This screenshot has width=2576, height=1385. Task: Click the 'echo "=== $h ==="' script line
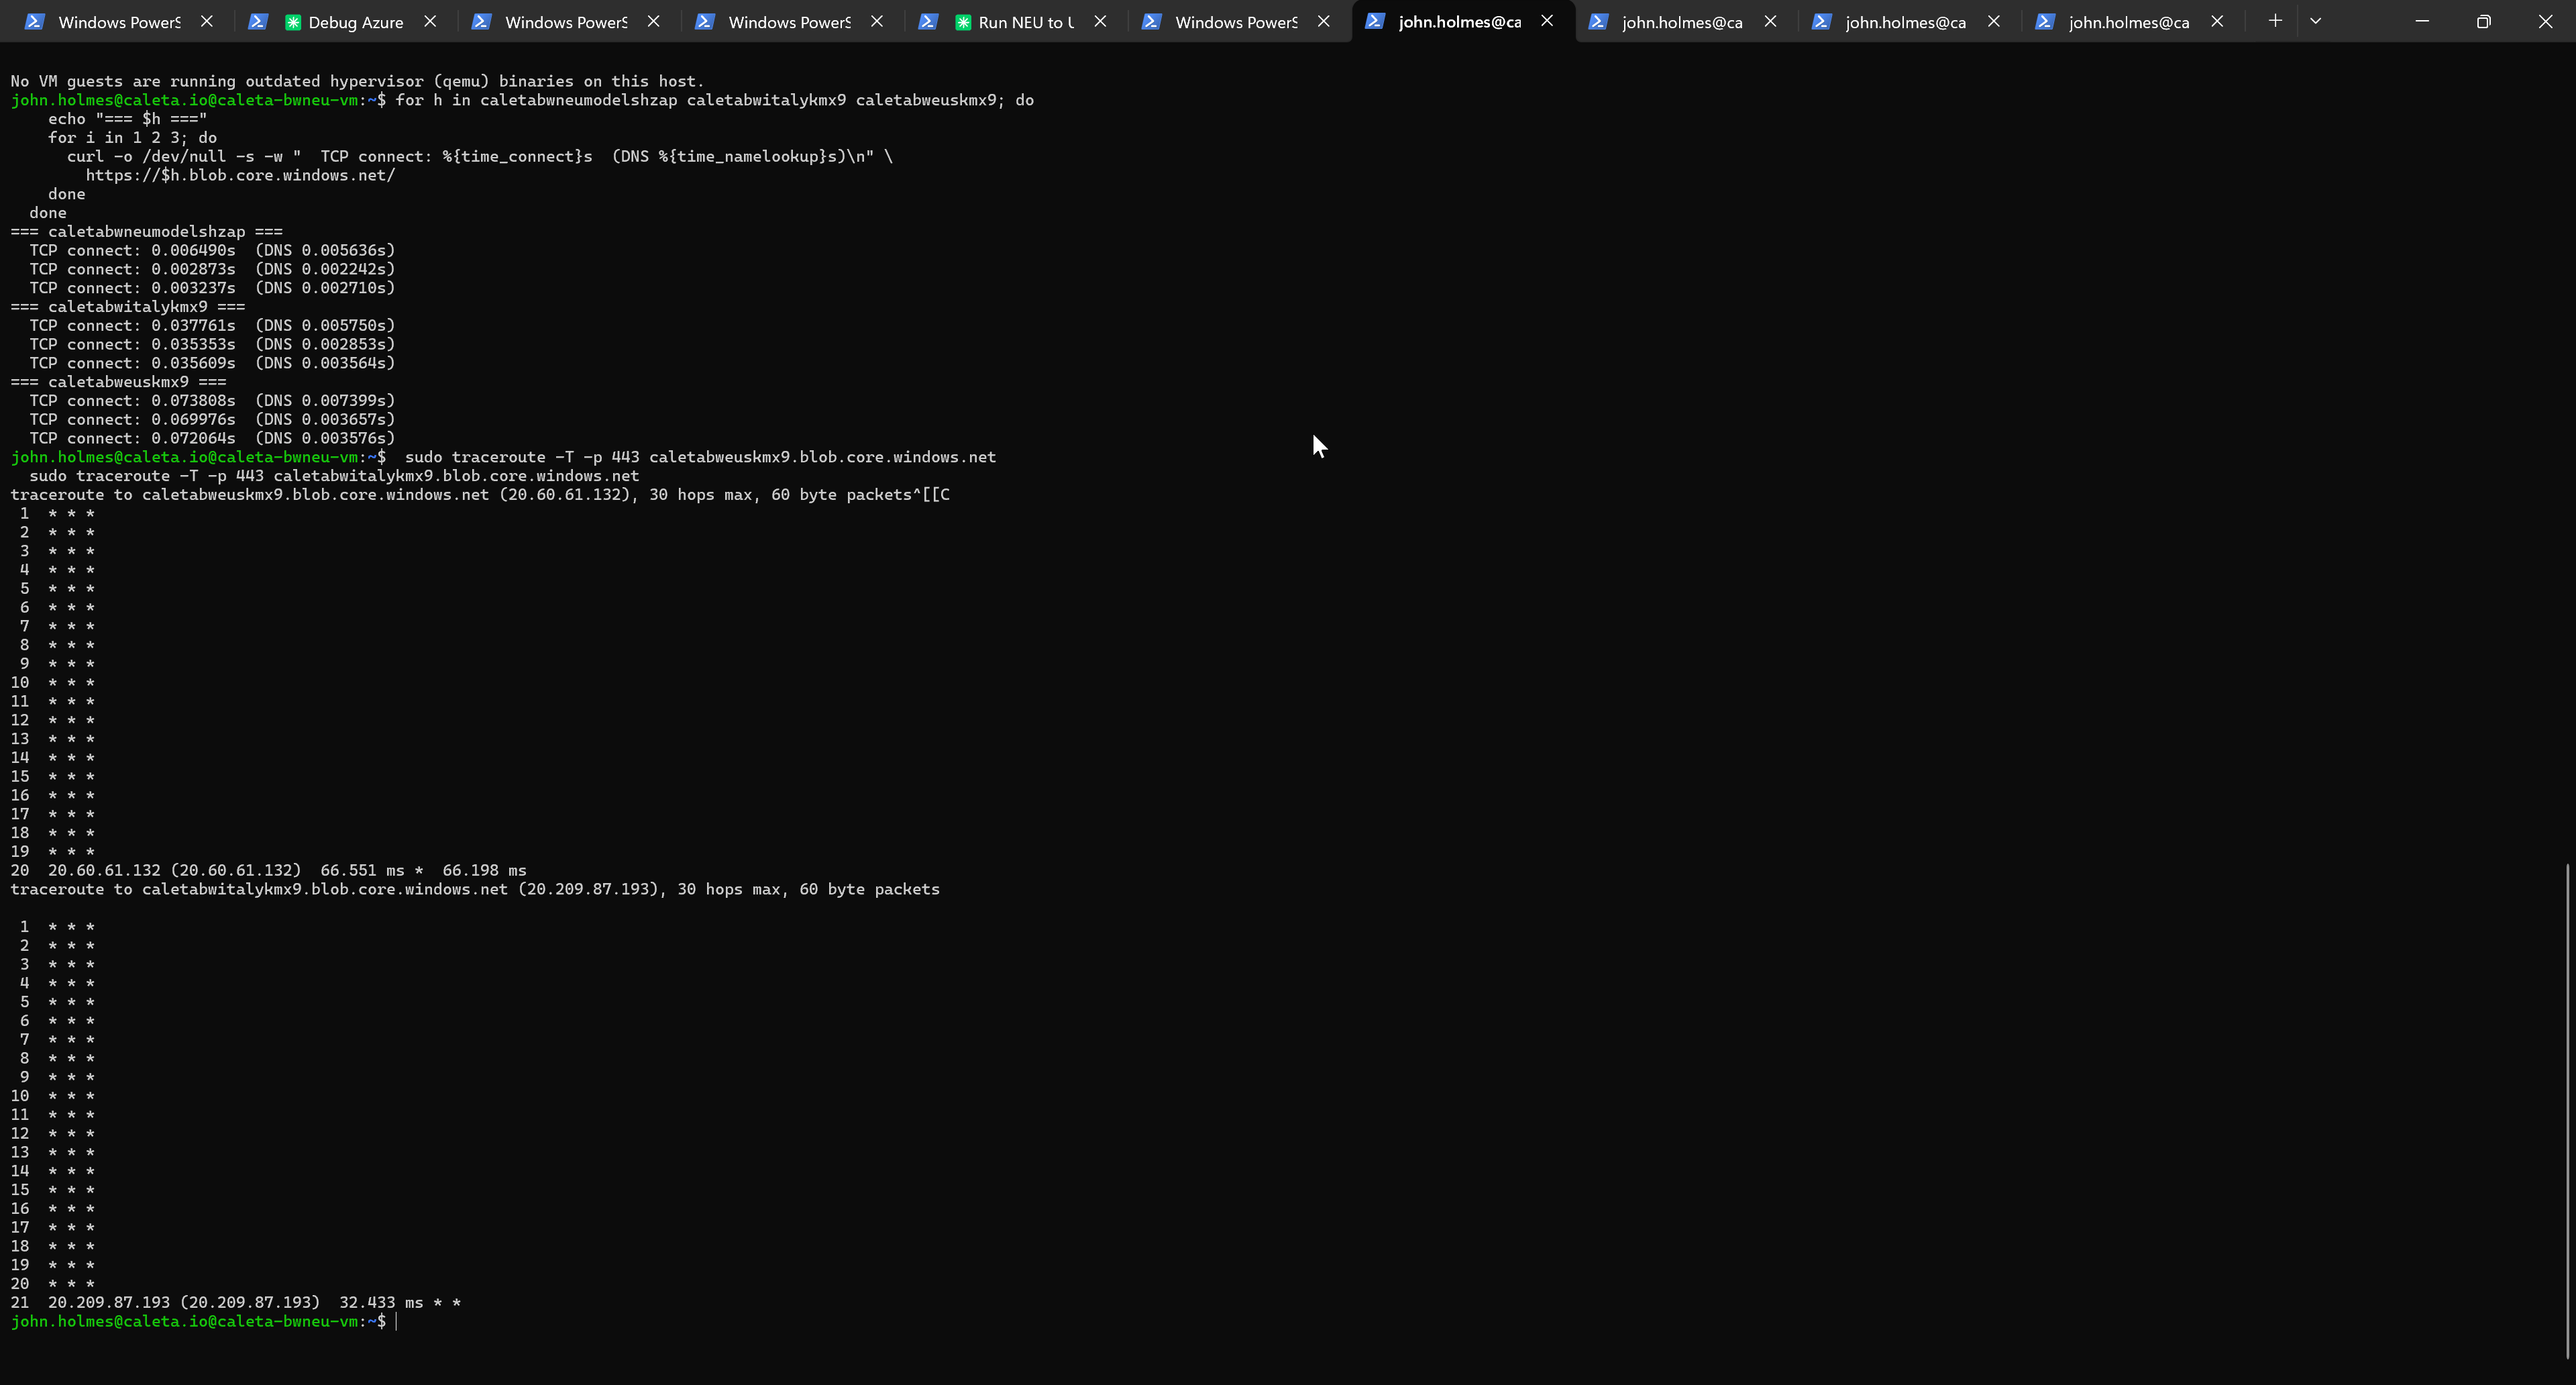pyautogui.click(x=127, y=119)
